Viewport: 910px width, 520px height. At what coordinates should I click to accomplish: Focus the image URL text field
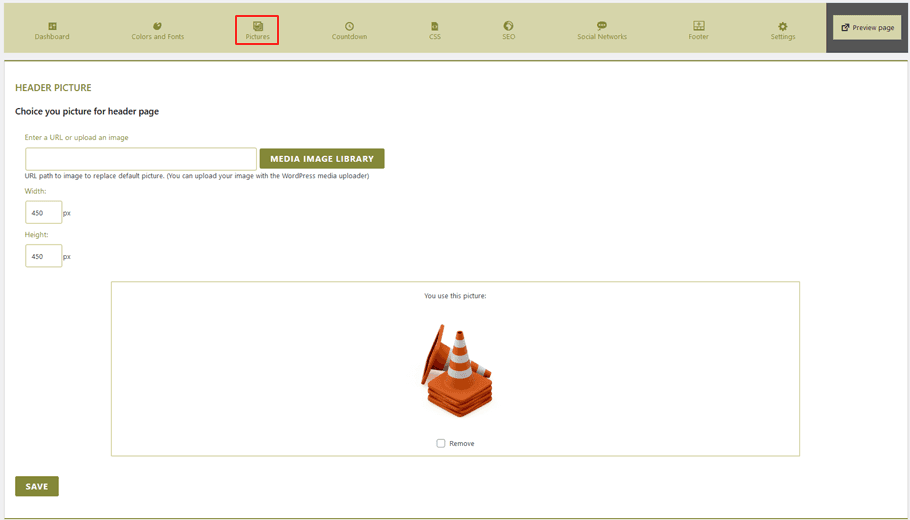pyautogui.click(x=140, y=159)
